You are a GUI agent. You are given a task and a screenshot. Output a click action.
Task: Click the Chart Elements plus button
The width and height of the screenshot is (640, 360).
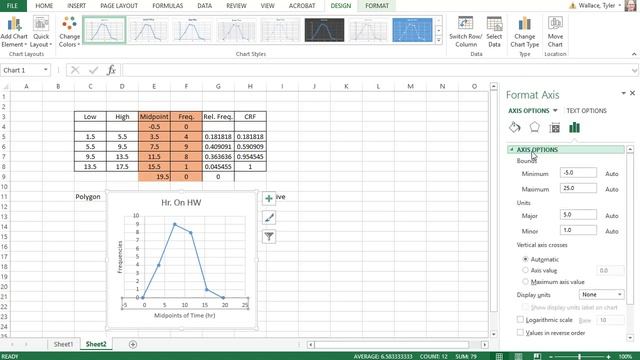(269, 199)
